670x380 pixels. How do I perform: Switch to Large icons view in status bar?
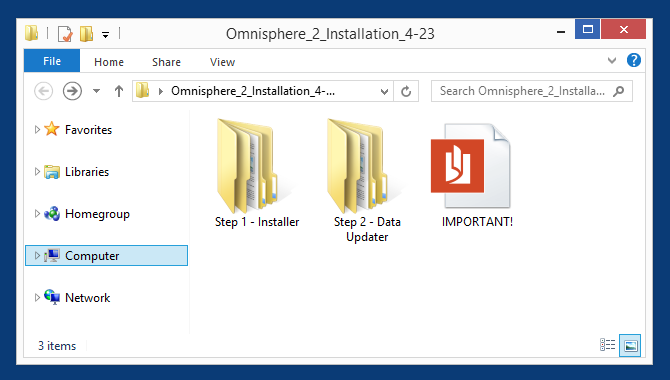(630, 345)
